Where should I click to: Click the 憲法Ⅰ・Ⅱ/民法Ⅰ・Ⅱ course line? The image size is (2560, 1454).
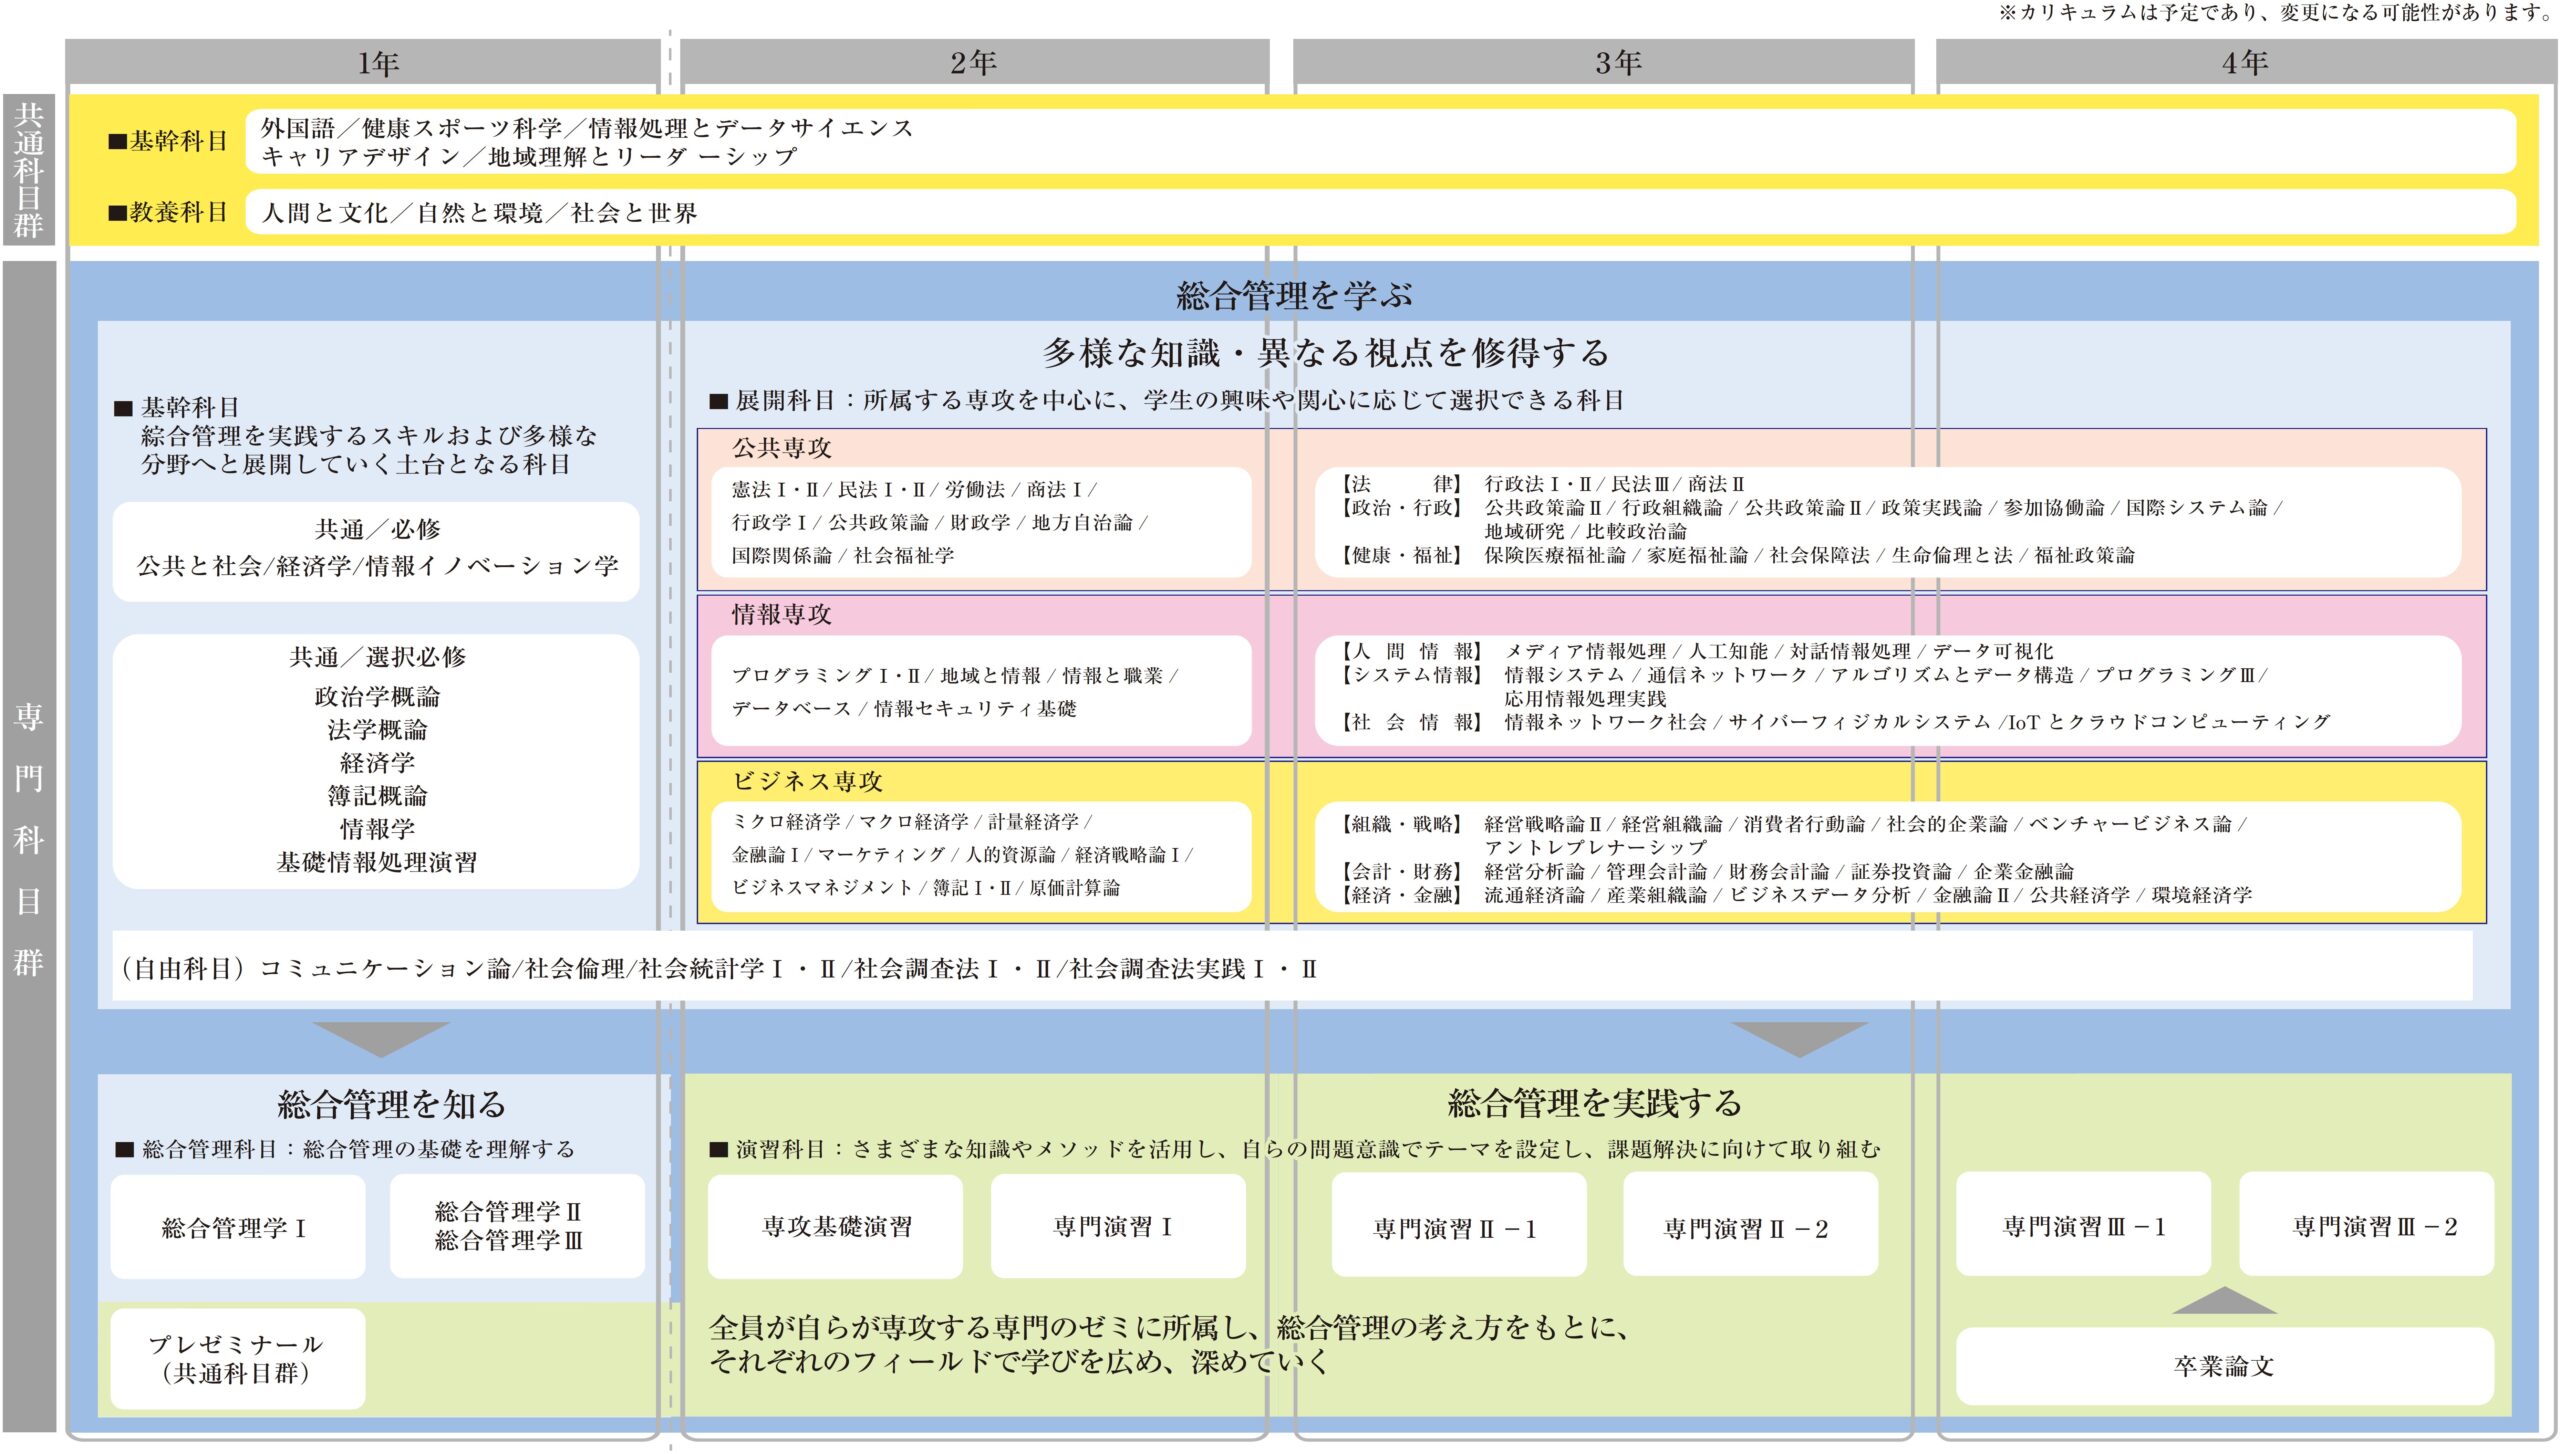click(914, 490)
